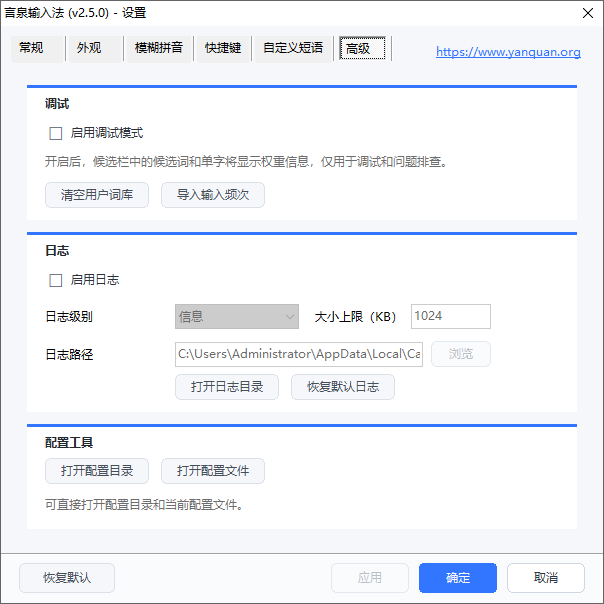This screenshot has height=604, width=604.
Task: Click the description starting with 开启后，候选栏中的候选词
Action: pyautogui.click(x=247, y=161)
